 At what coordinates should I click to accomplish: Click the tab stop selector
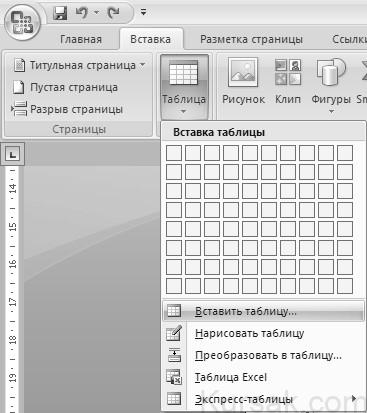12,154
